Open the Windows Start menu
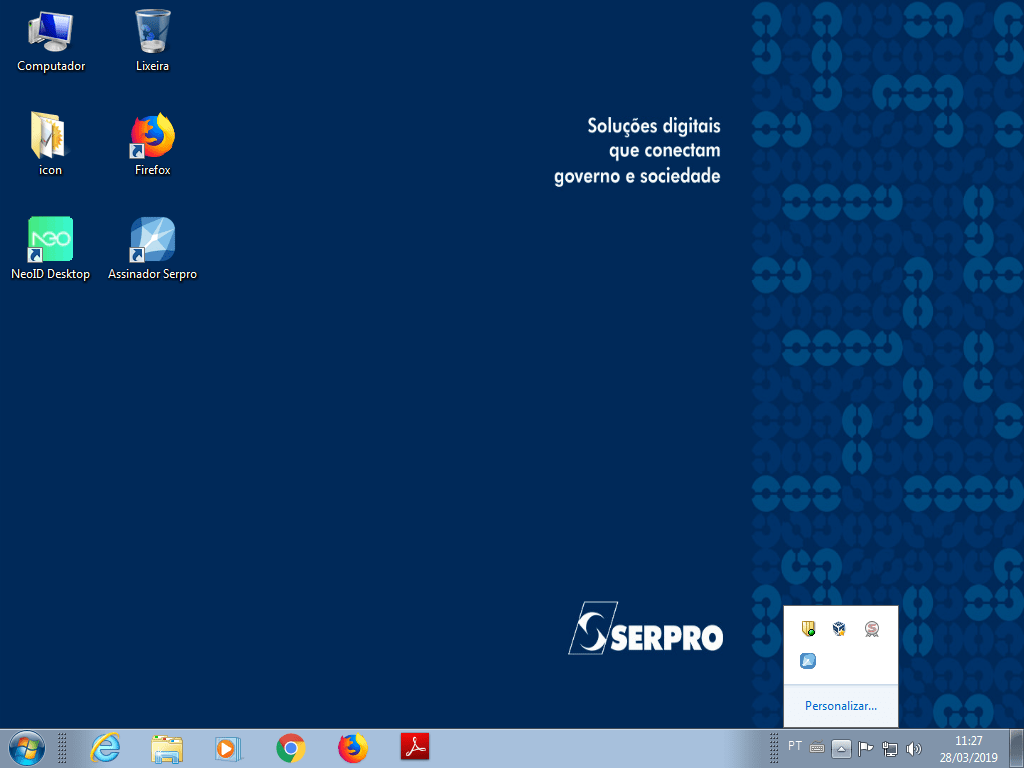Viewport: 1024px width, 768px height. coord(26,747)
